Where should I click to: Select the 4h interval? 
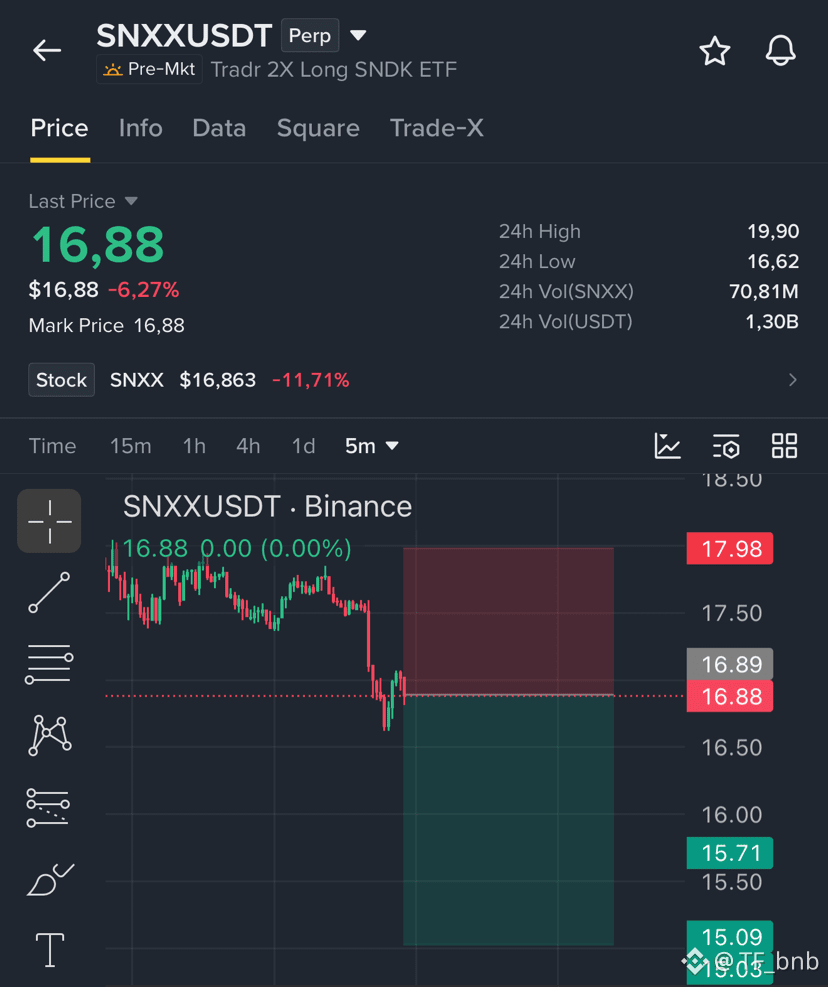pyautogui.click(x=248, y=446)
